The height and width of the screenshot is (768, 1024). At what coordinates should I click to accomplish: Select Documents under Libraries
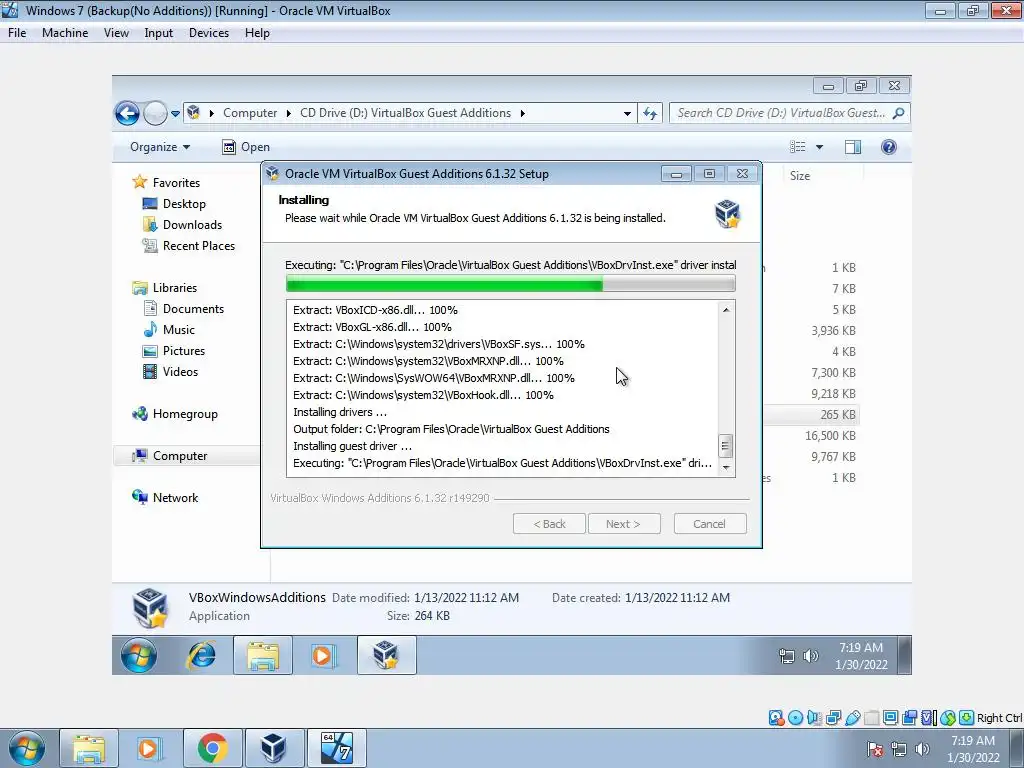184,308
